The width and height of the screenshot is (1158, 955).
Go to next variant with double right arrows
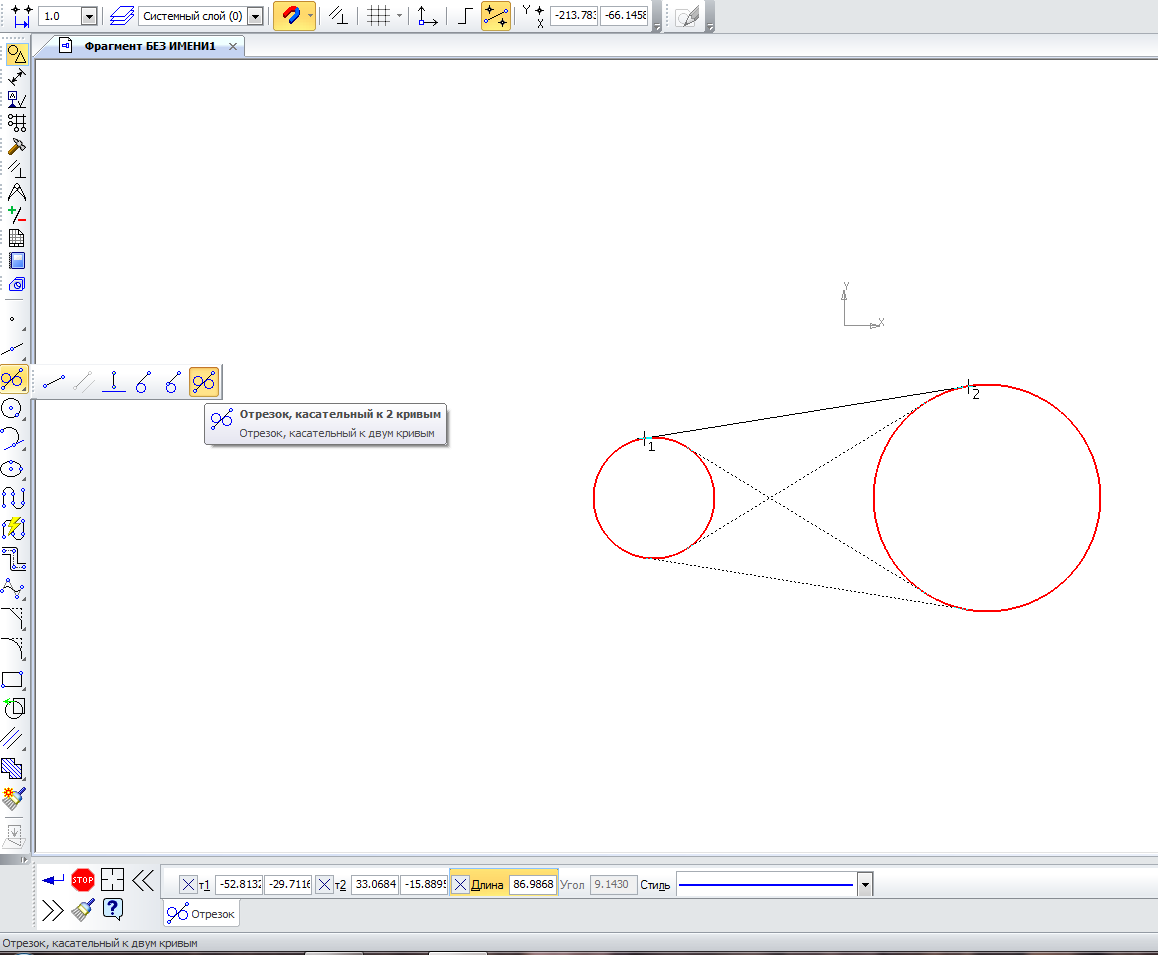pos(52,910)
